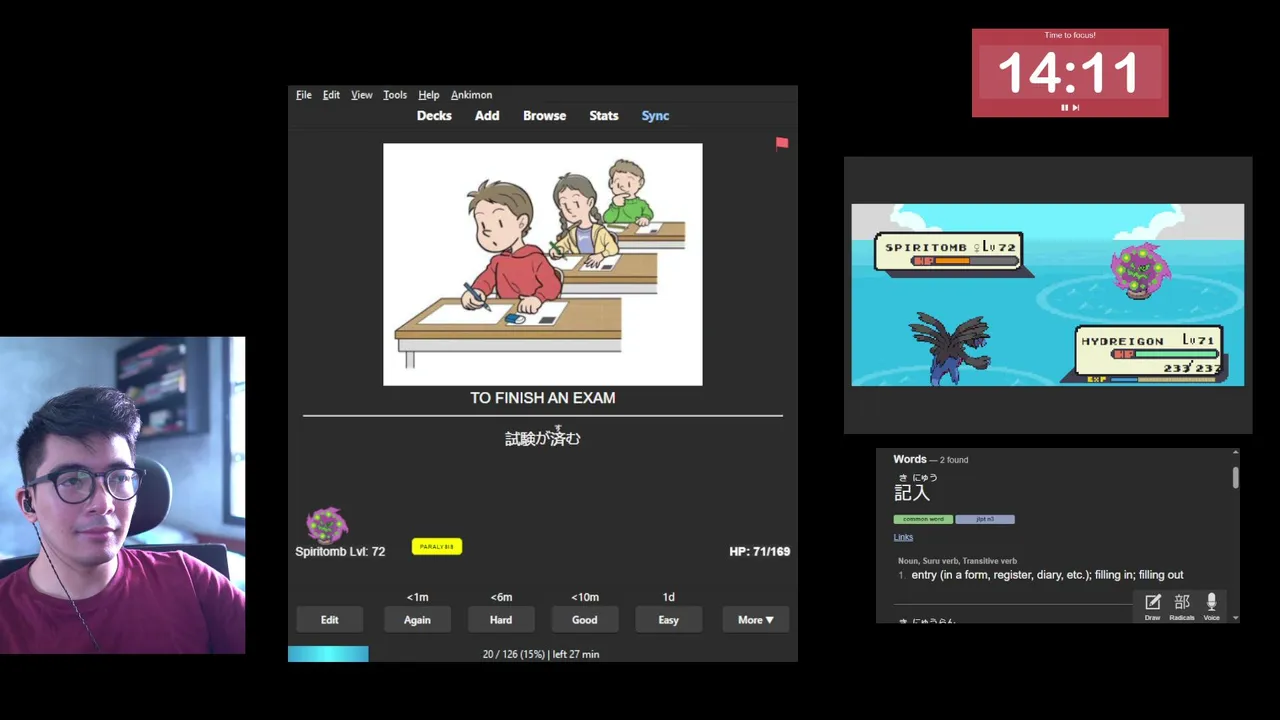Edit the current card
The image size is (1280, 720).
(329, 620)
